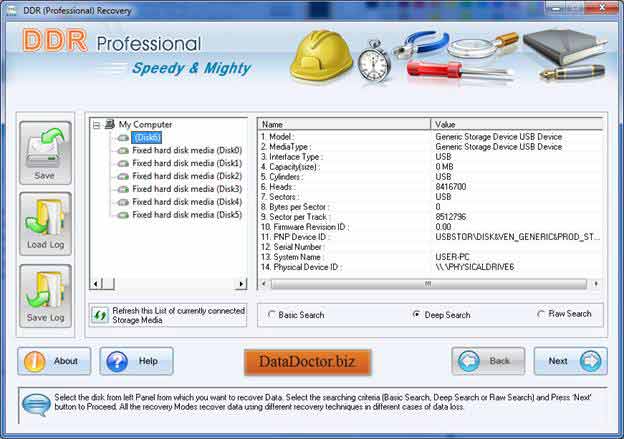Click the '1. Model' row
Viewport: 624px width, 439px height.
[430, 137]
